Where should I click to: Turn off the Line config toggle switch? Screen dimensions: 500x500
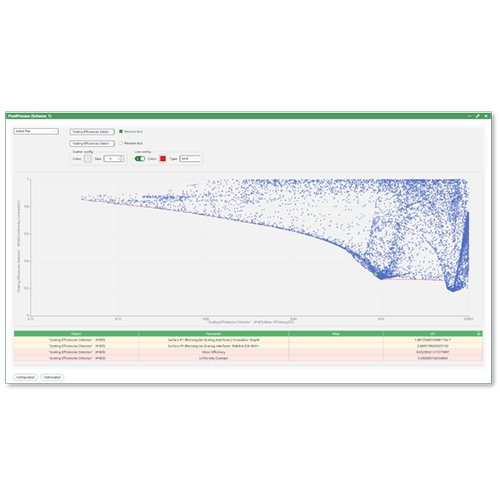140,159
